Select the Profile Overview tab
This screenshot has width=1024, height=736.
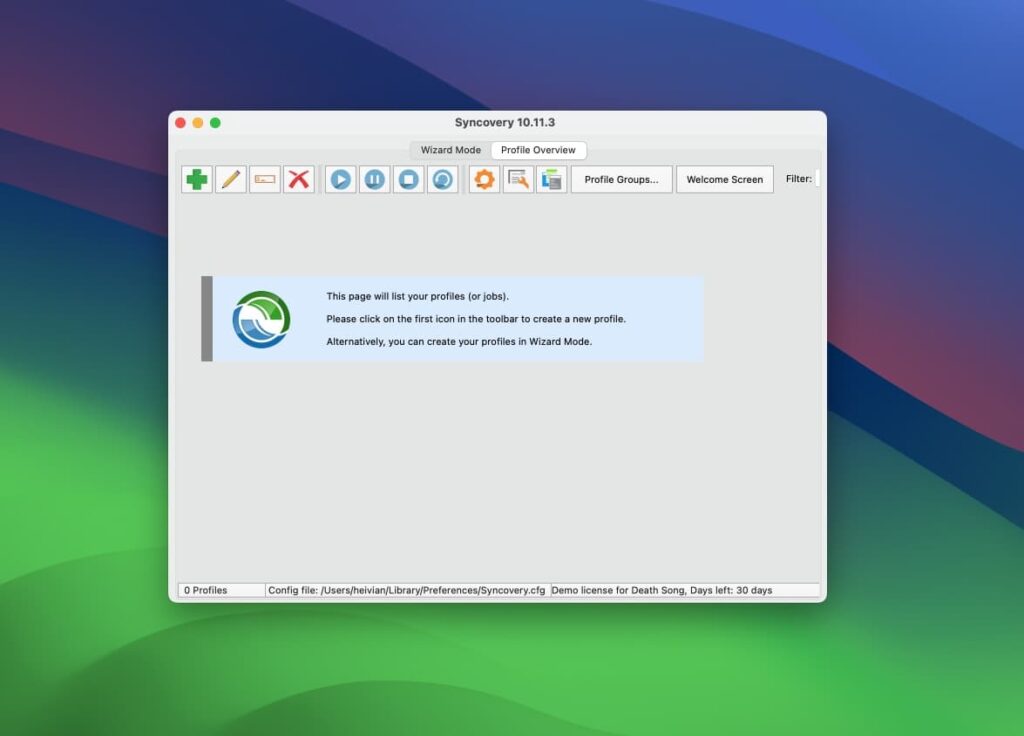tap(538, 150)
